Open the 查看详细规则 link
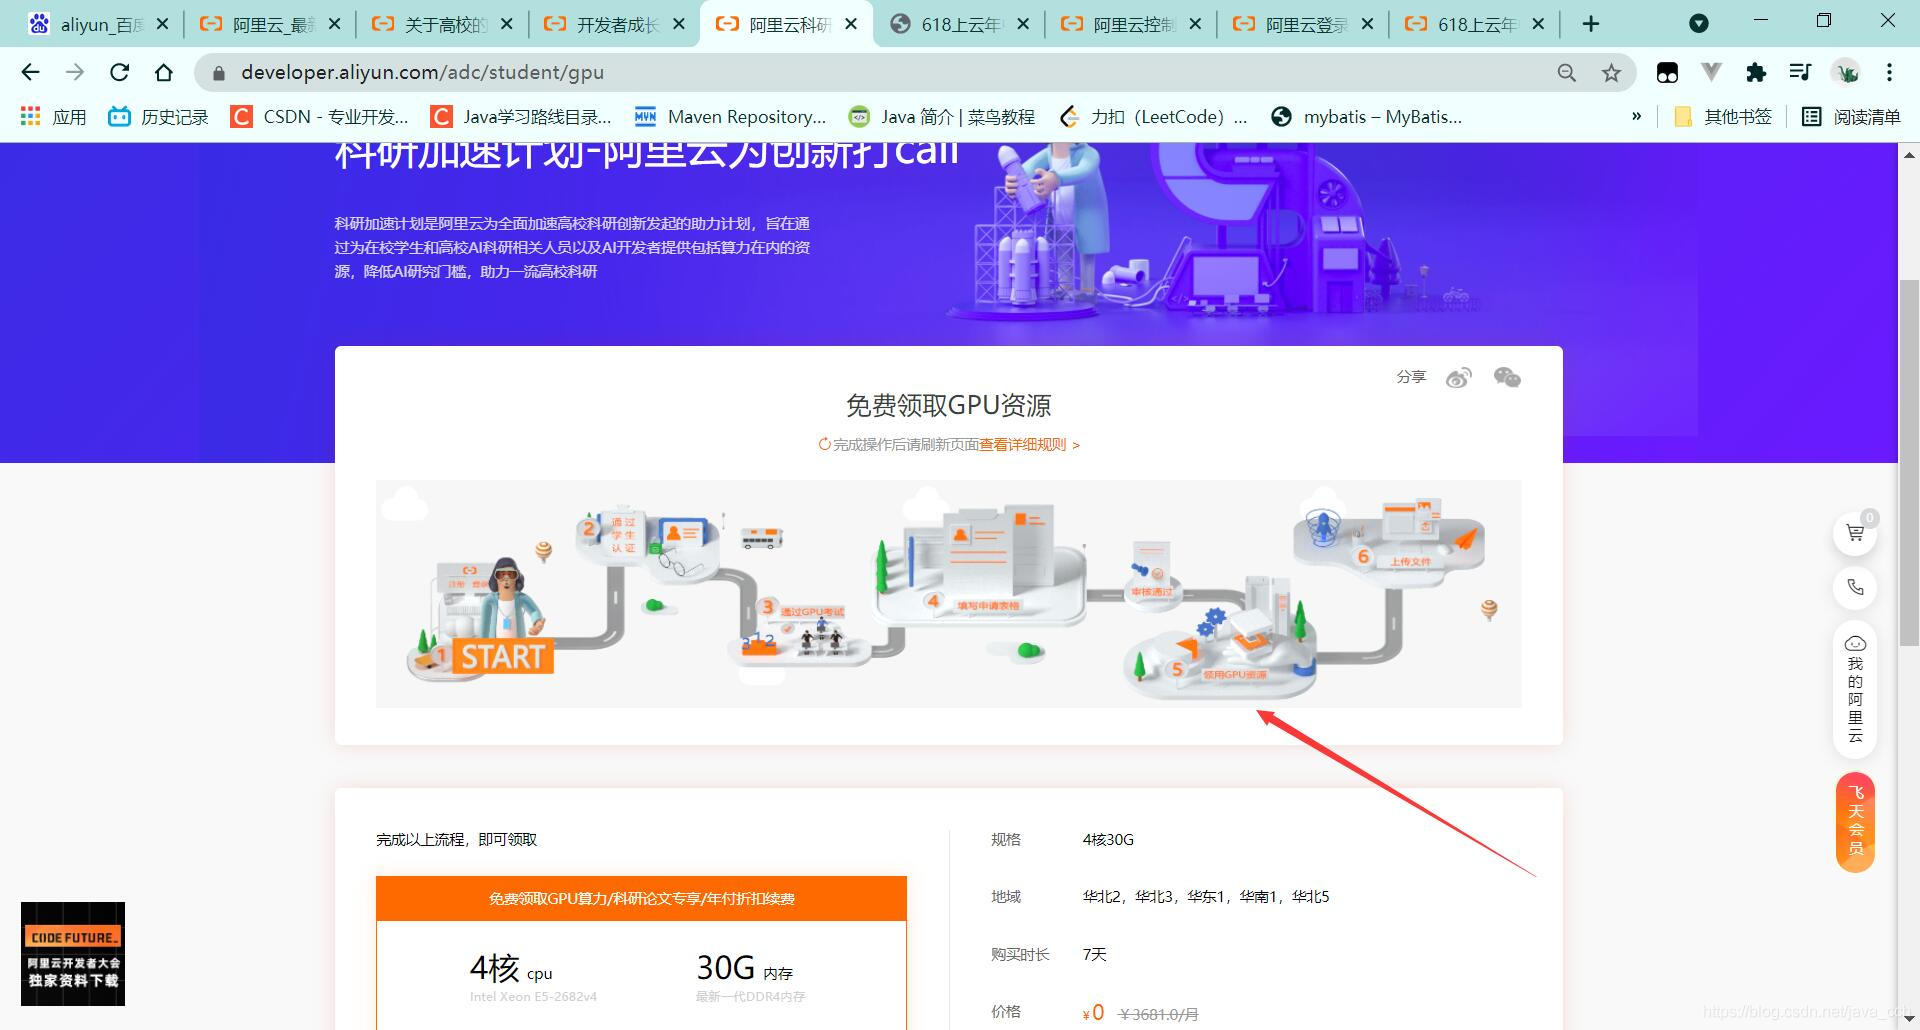This screenshot has width=1920, height=1030. [1029, 444]
